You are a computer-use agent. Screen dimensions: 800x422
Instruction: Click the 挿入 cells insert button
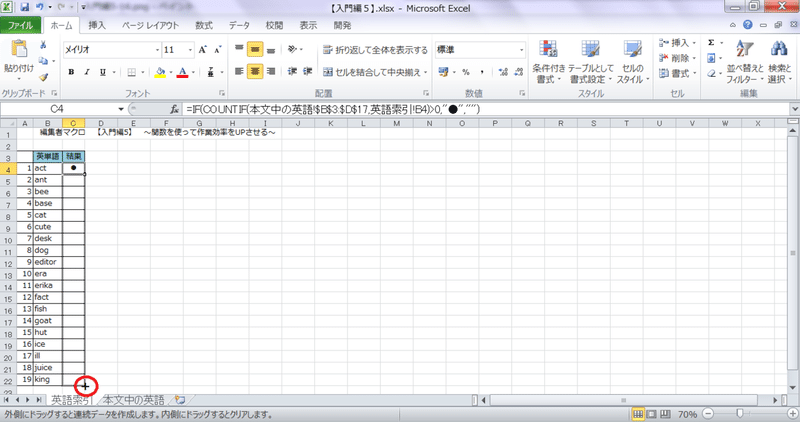coord(677,43)
